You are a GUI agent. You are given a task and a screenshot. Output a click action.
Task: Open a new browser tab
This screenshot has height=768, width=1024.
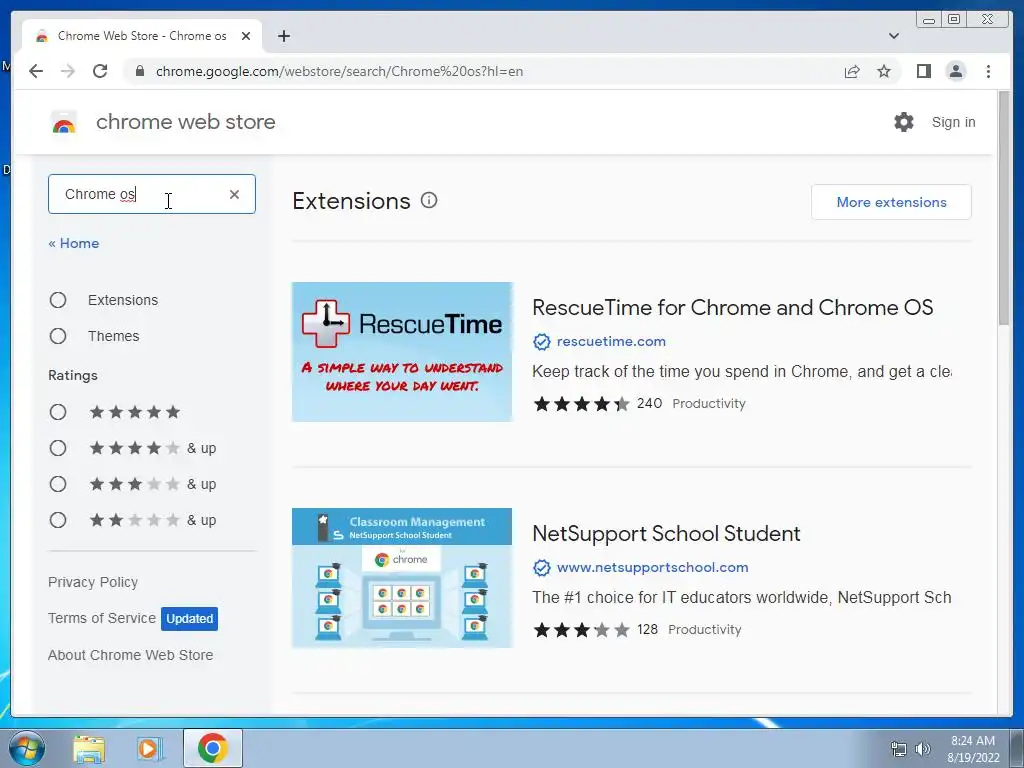[283, 36]
